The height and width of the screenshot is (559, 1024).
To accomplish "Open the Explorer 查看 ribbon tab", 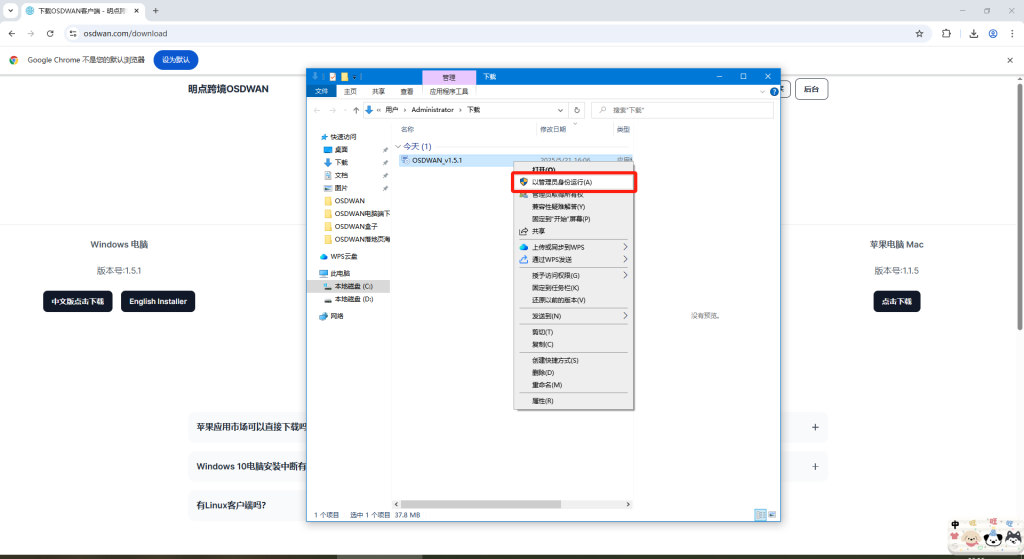I will (407, 91).
